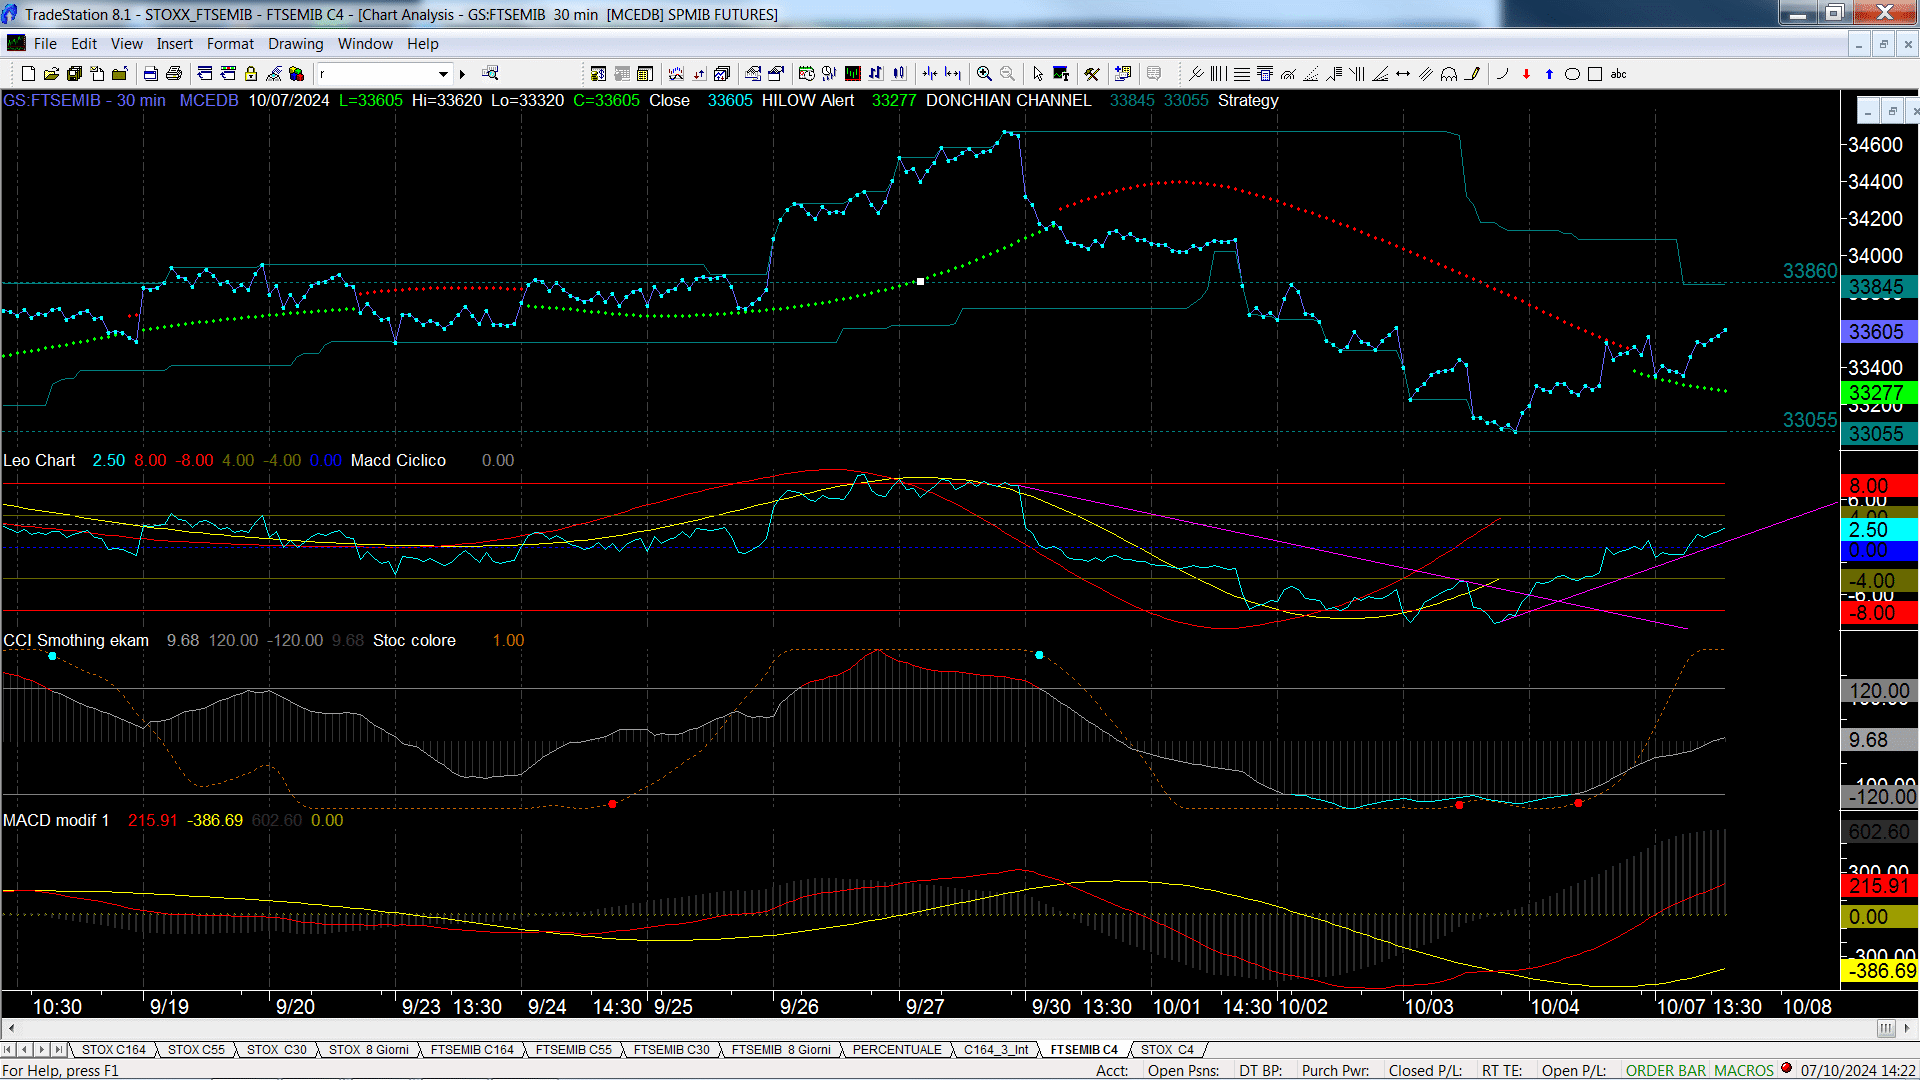Switch to the STOX C30 tab
The image size is (1920, 1080).
[x=277, y=1050]
